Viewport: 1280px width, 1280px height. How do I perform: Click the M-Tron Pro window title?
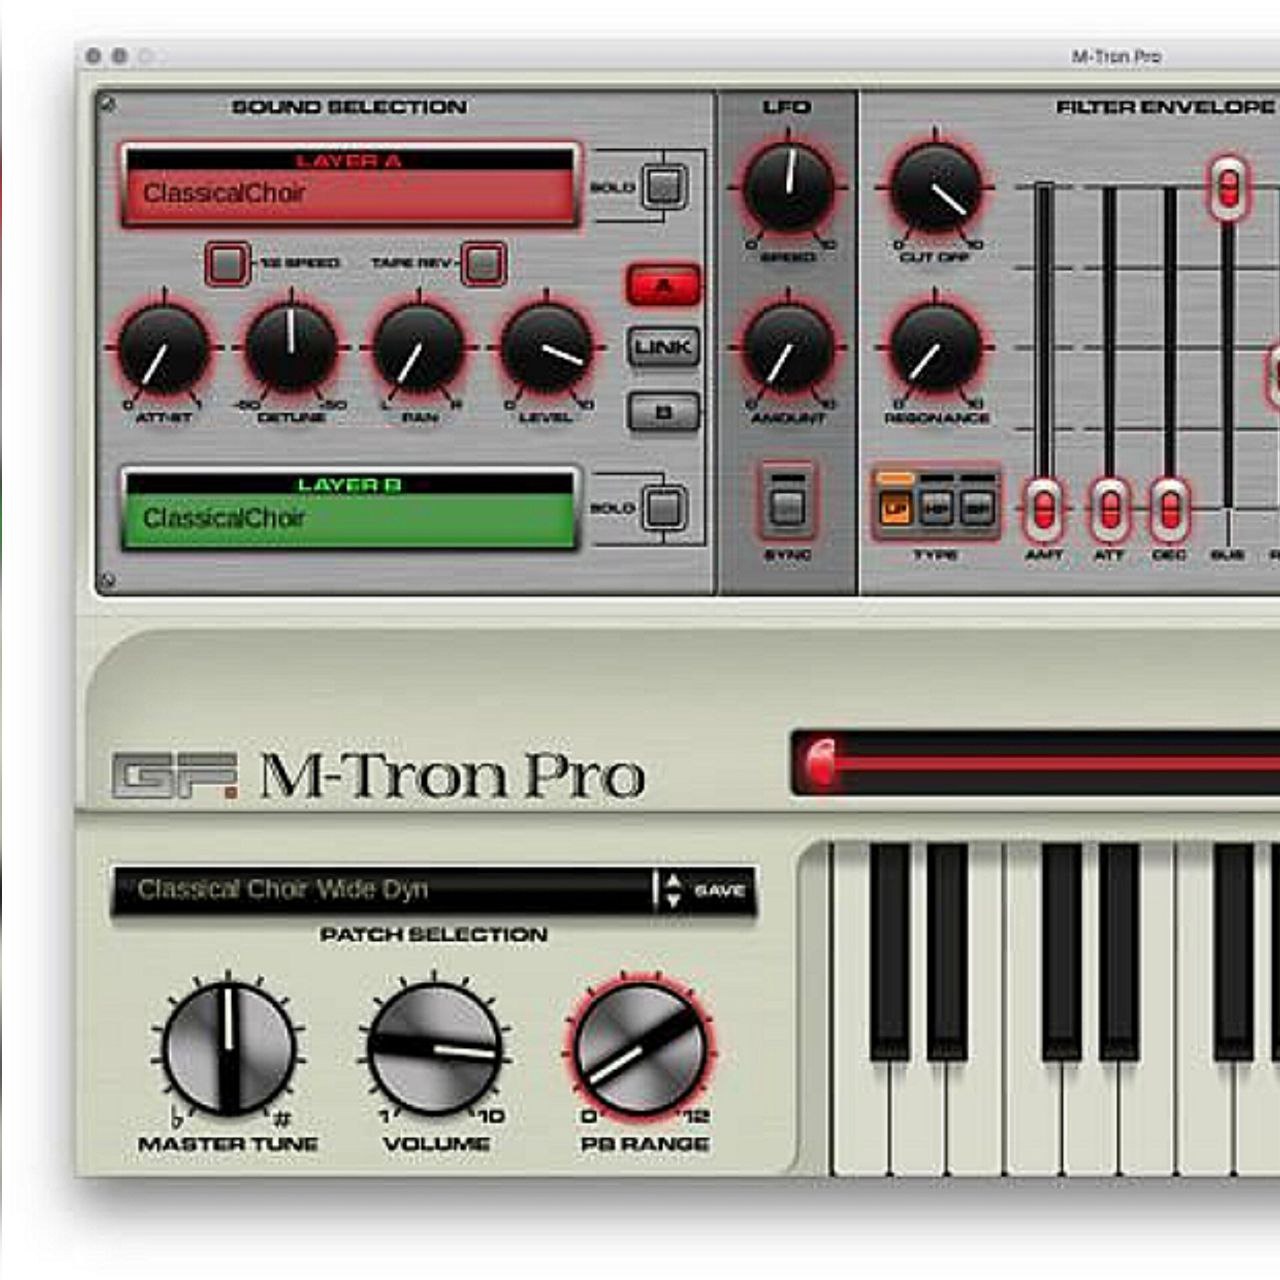click(x=1116, y=57)
